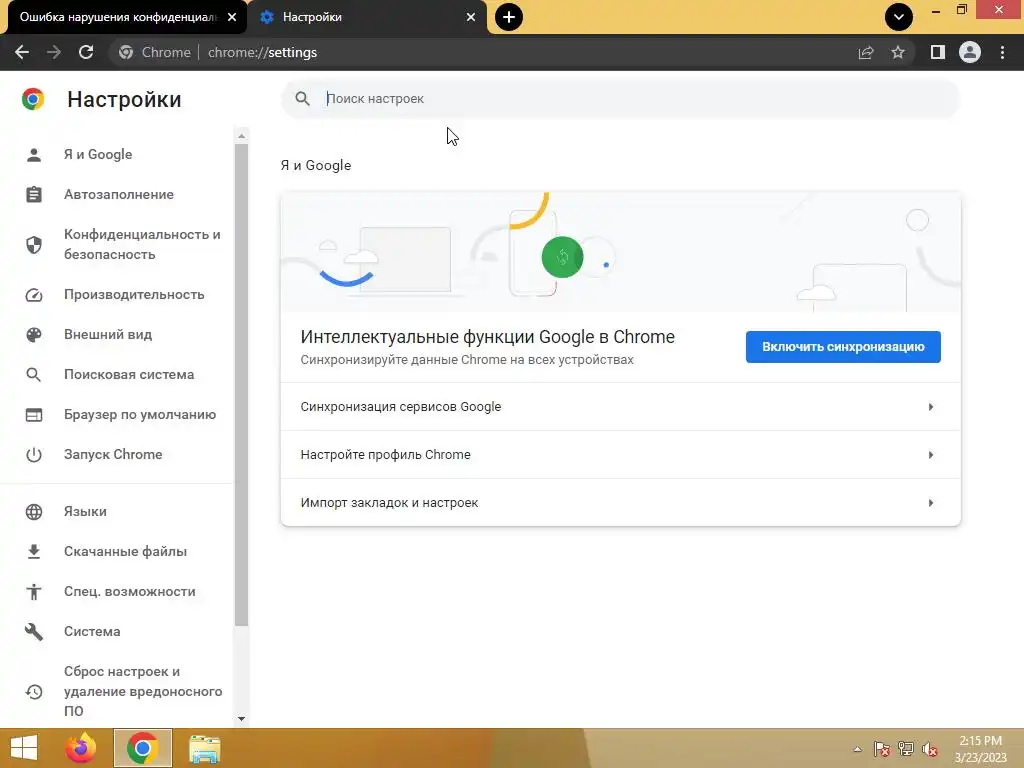Show hidden tray icons arrow

tap(857, 749)
